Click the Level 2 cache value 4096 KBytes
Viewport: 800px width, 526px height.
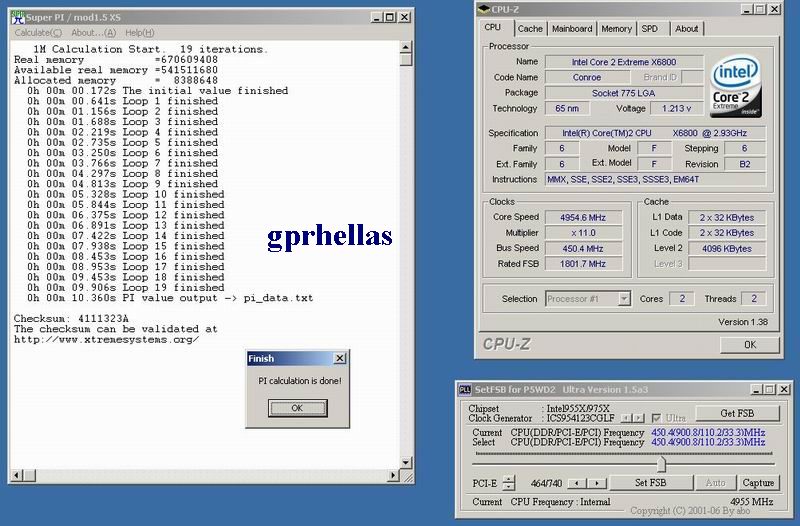tap(727, 249)
